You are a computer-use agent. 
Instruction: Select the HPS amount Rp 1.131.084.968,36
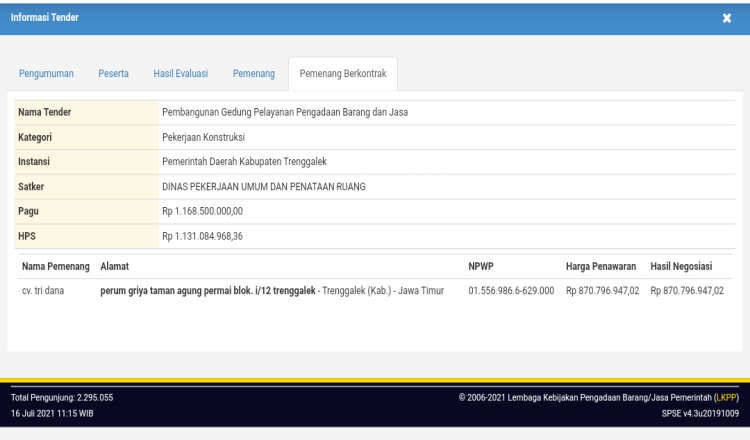[x=202, y=236]
